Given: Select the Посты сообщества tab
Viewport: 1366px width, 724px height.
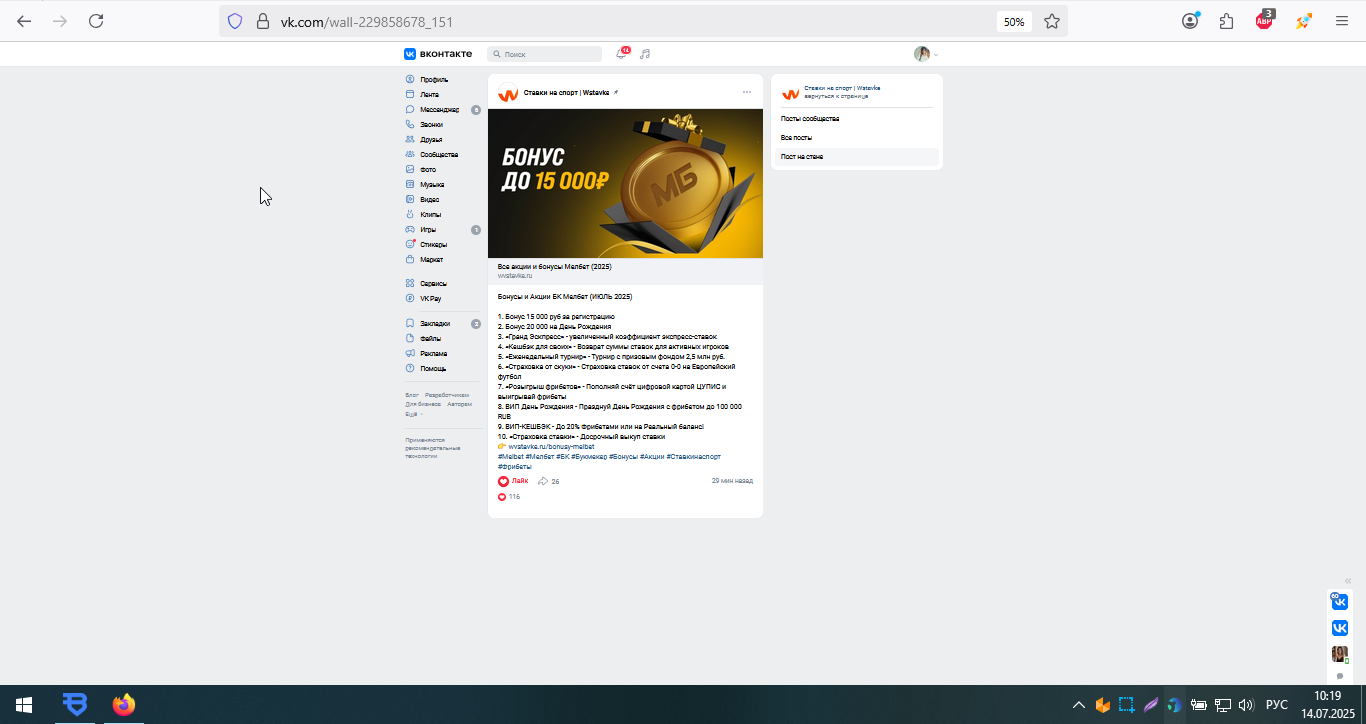Looking at the screenshot, I should 810,119.
